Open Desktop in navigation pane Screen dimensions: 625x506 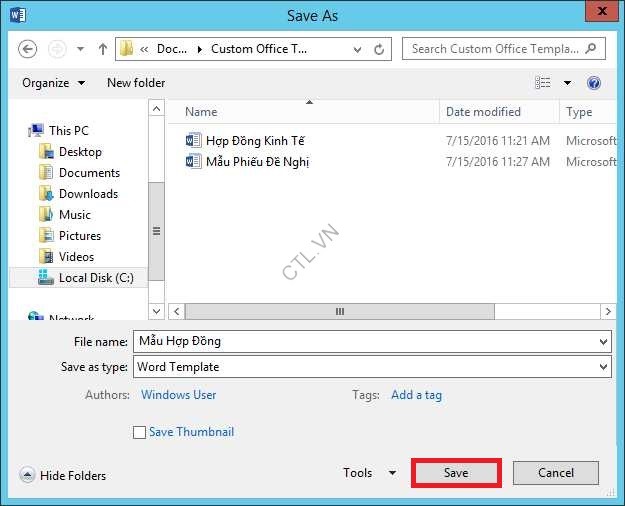click(80, 152)
